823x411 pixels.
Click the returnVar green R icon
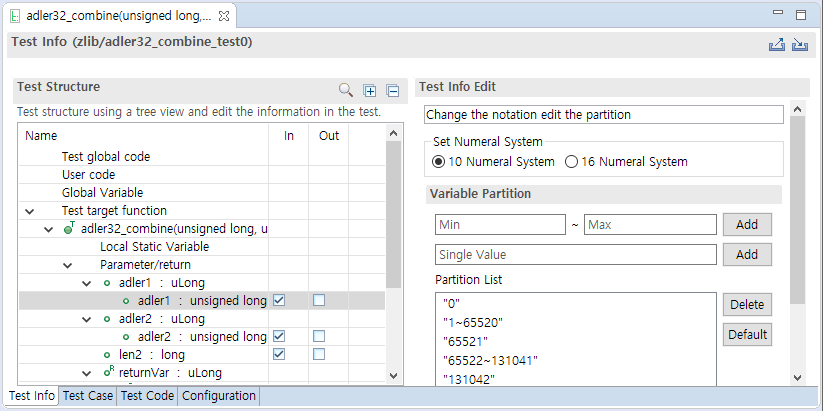pos(109,373)
